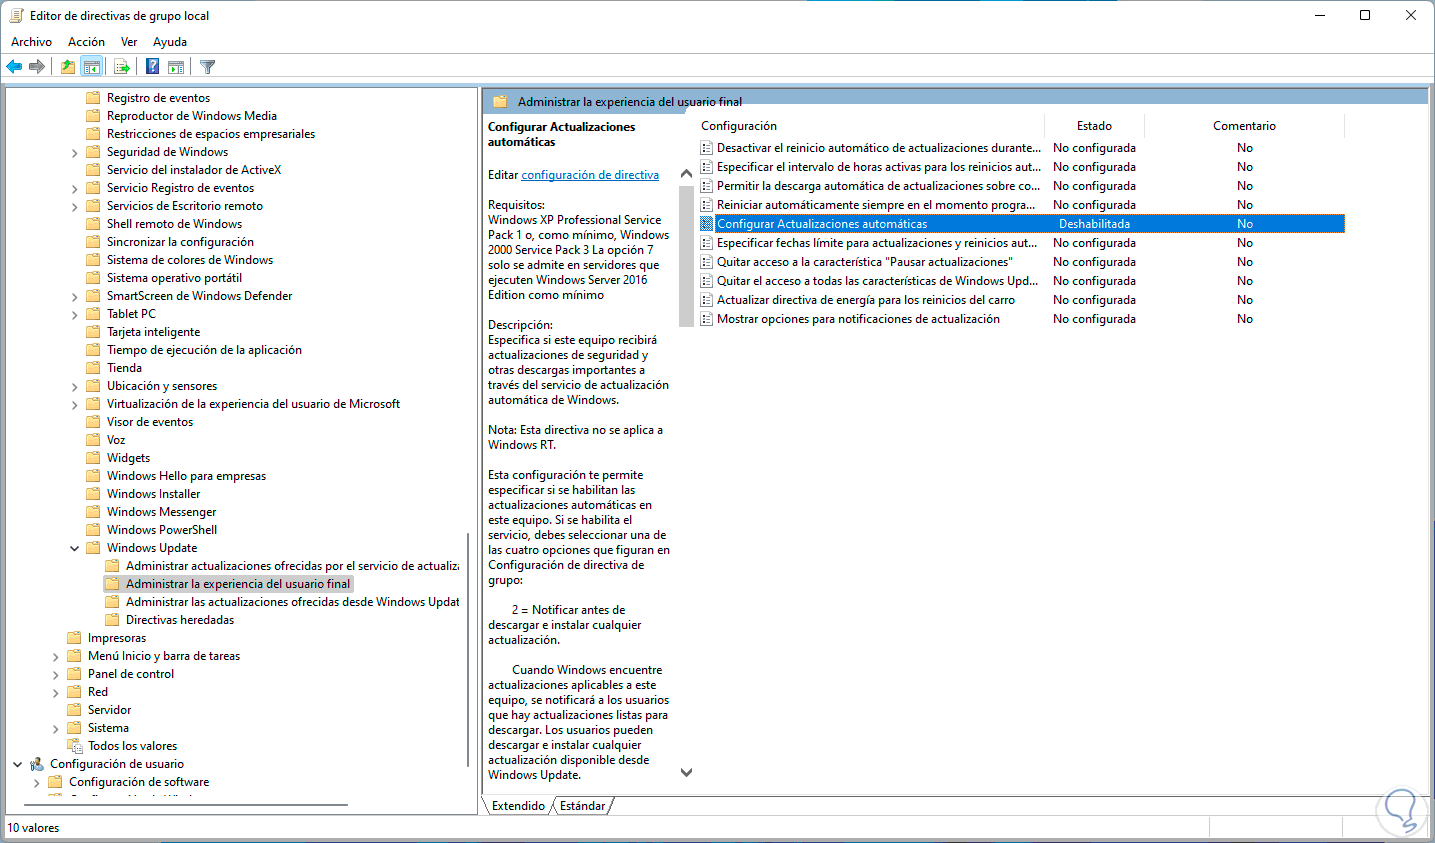Expand the Tablet PC folder
Image resolution: width=1435 pixels, height=843 pixels.
[75, 314]
